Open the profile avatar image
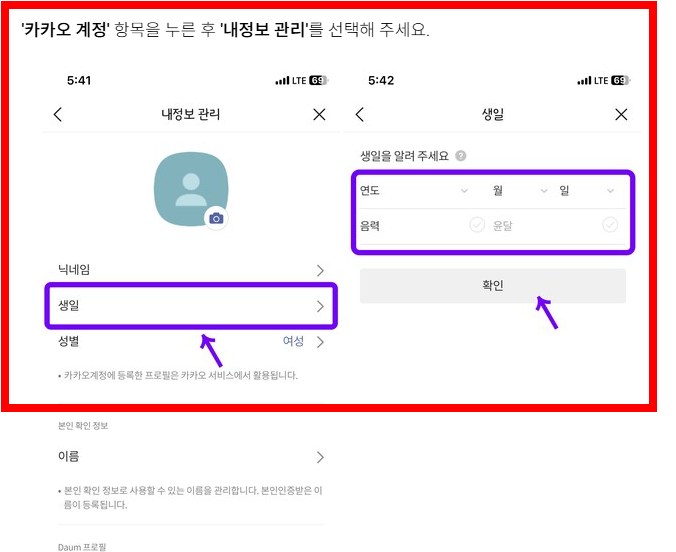This screenshot has height=552, width=676. click(x=191, y=188)
